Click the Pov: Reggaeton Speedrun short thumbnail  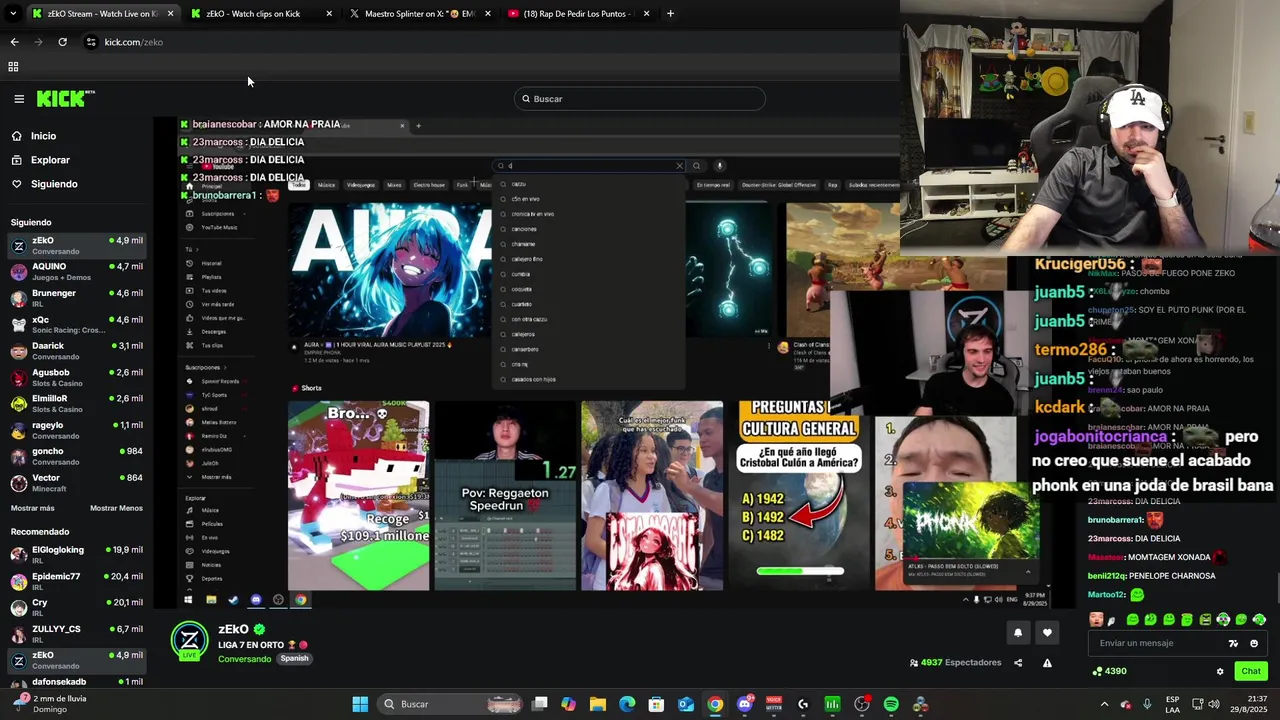[x=505, y=495]
